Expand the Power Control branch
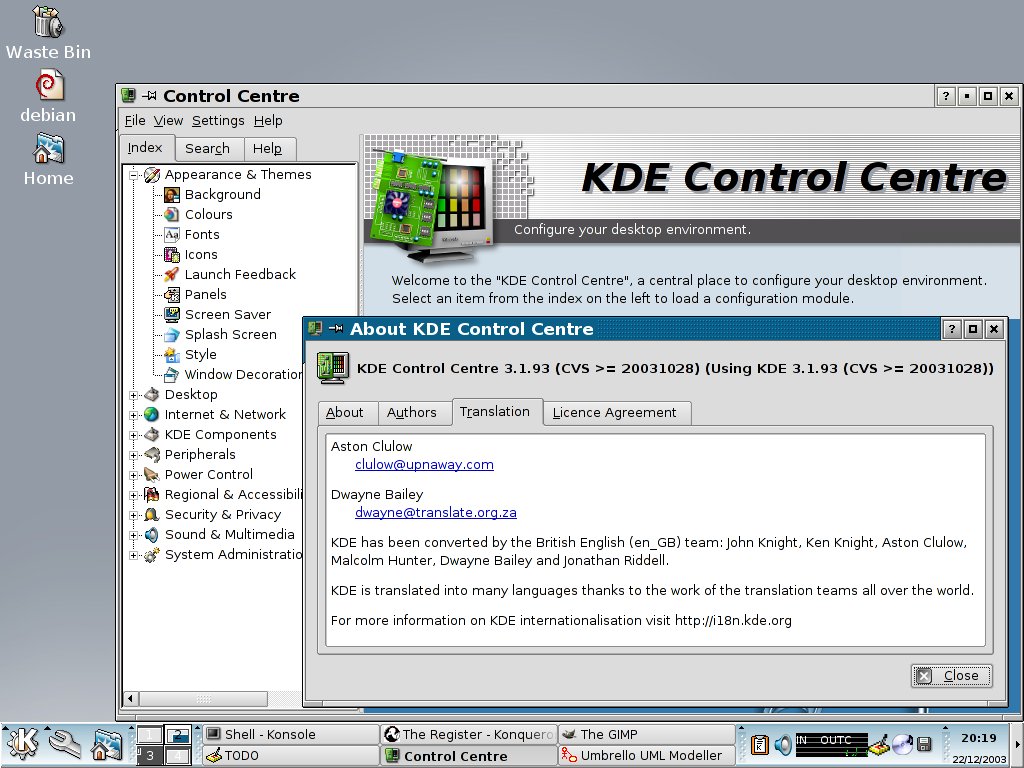 point(133,475)
